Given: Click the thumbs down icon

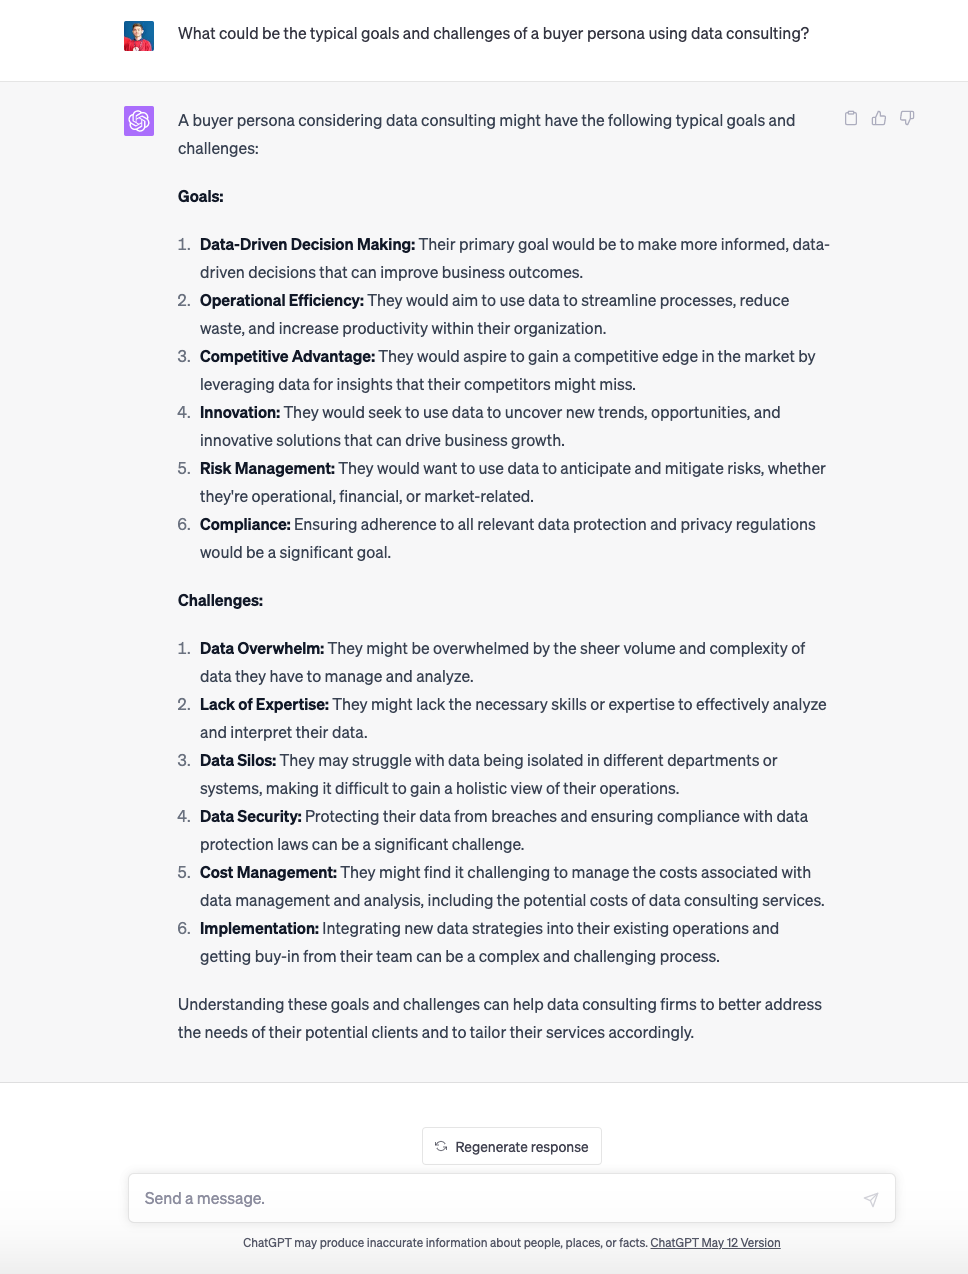Looking at the screenshot, I should [907, 118].
